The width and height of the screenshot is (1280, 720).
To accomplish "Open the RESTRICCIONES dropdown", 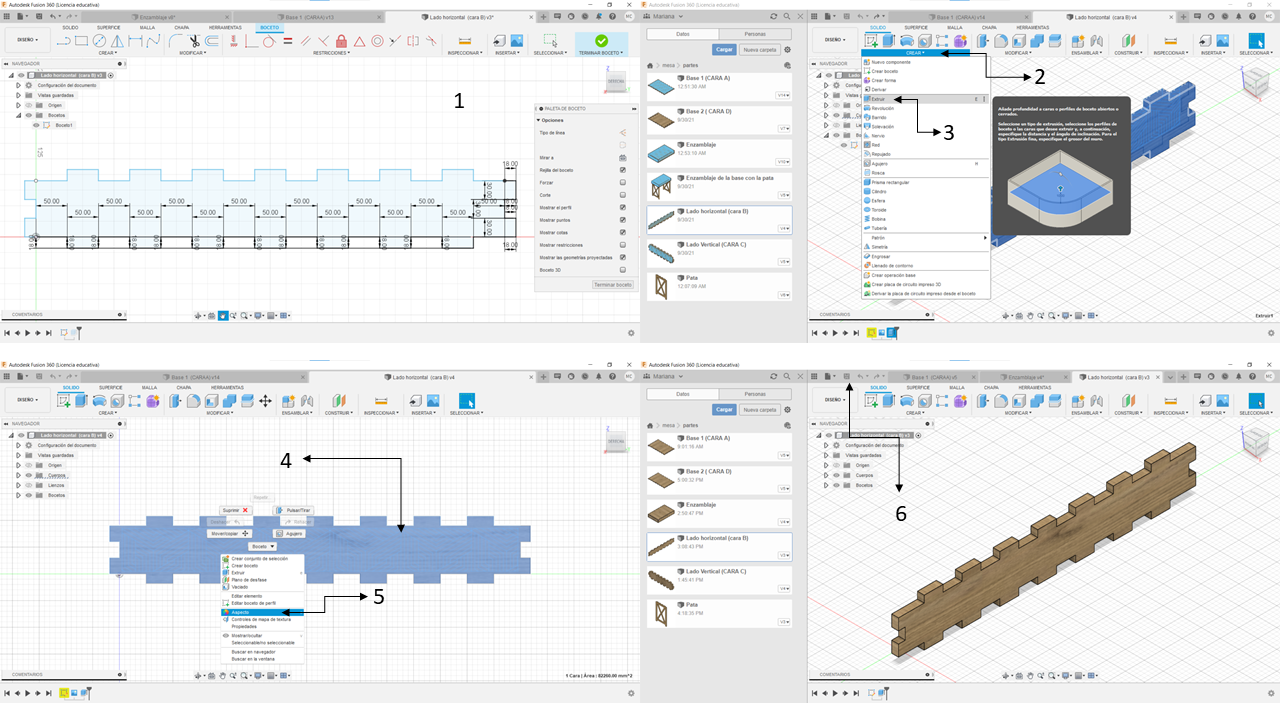I will tap(330, 53).
